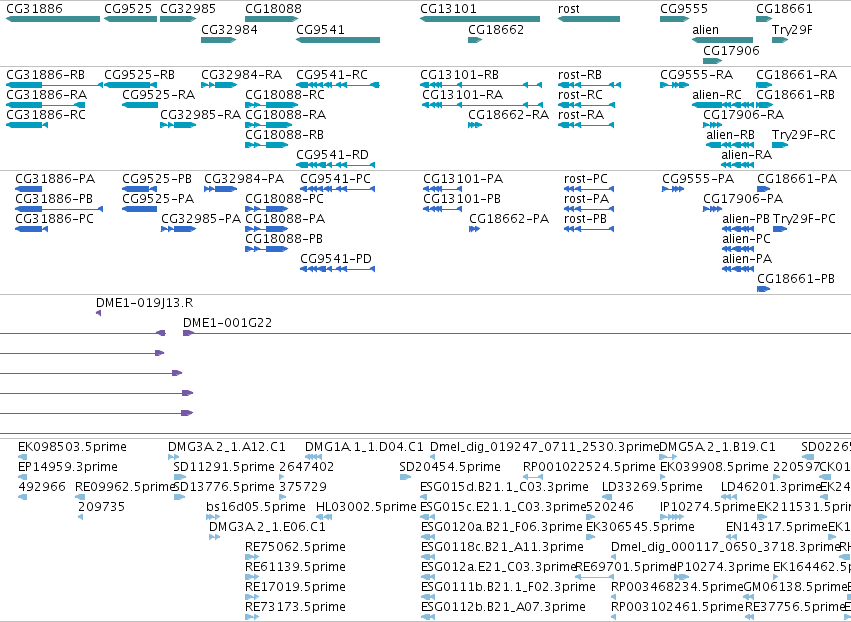Select protein CG17906-PA

coord(713,209)
